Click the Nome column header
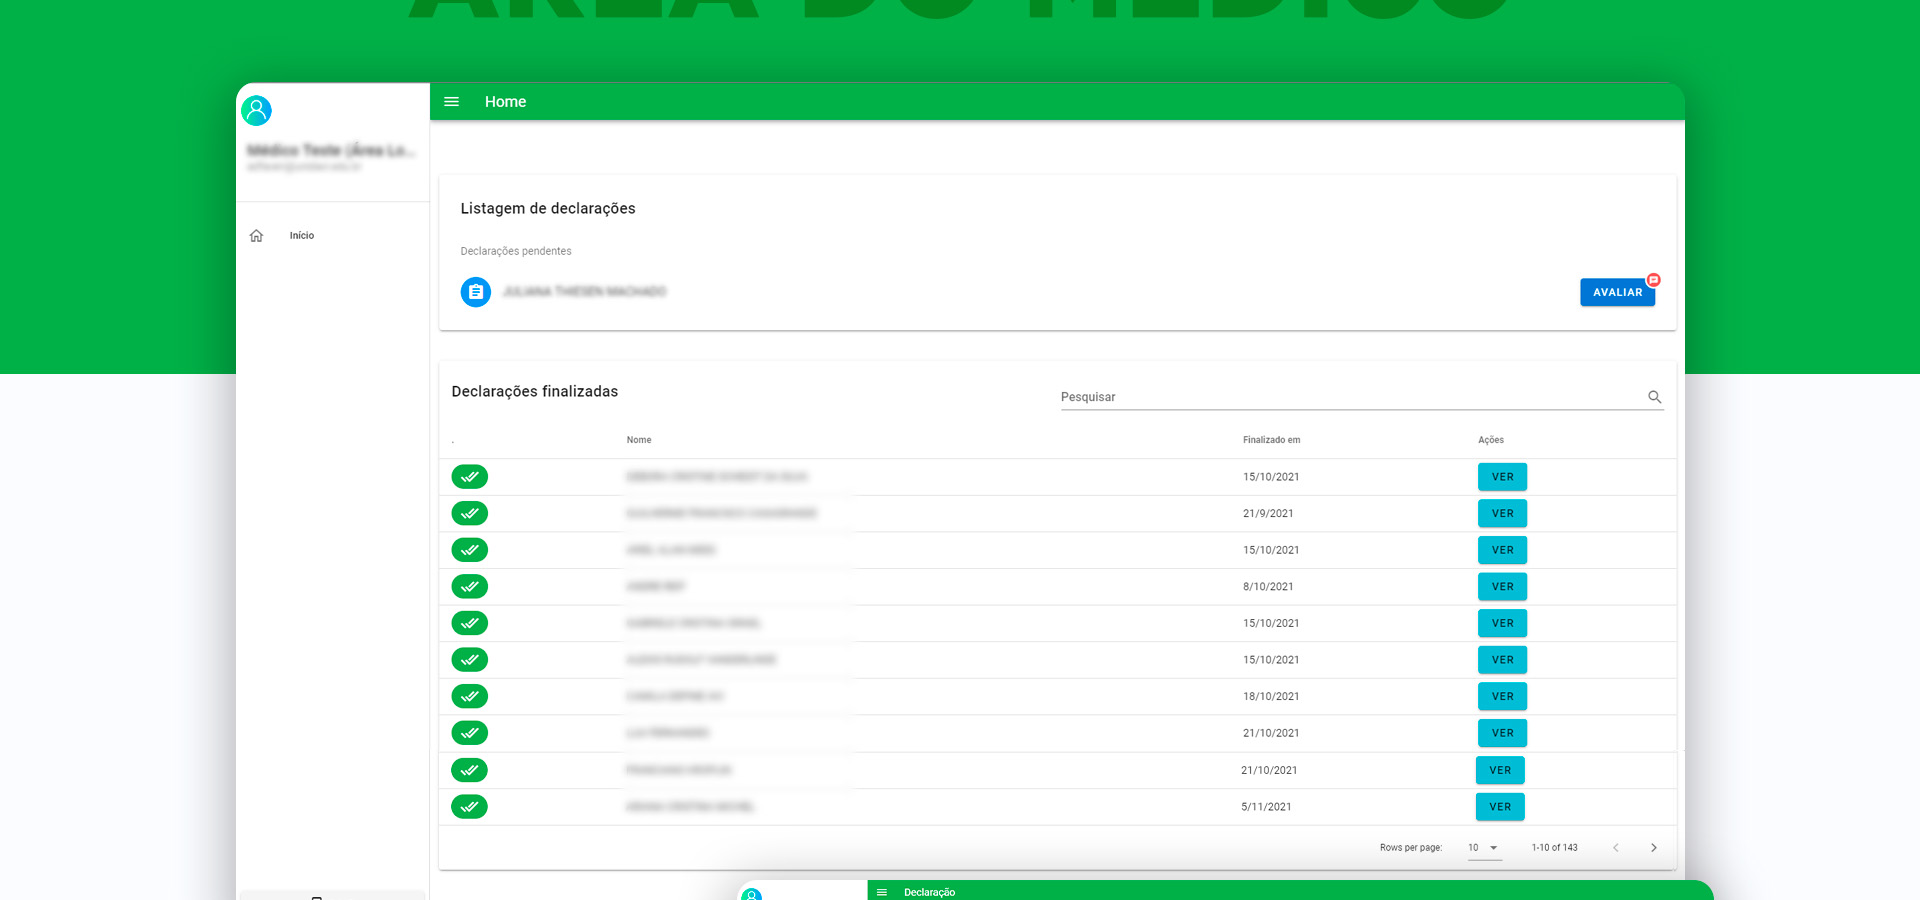Image resolution: width=1920 pixels, height=900 pixels. [639, 440]
